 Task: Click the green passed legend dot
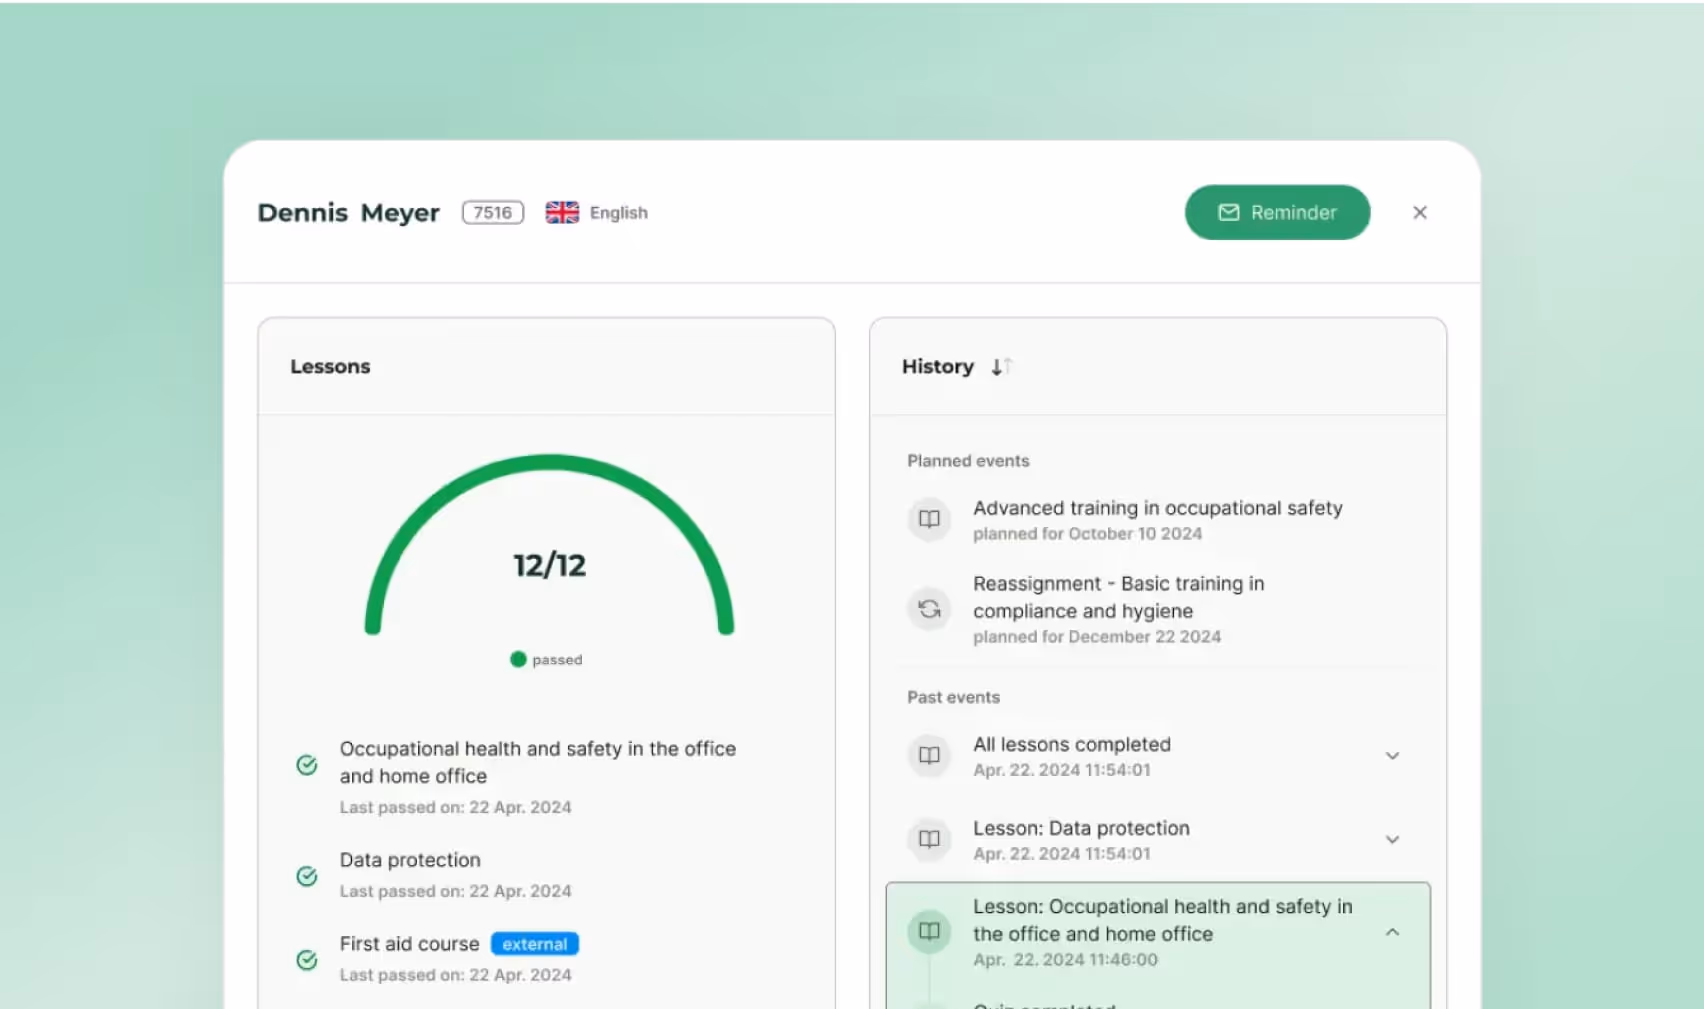point(518,659)
